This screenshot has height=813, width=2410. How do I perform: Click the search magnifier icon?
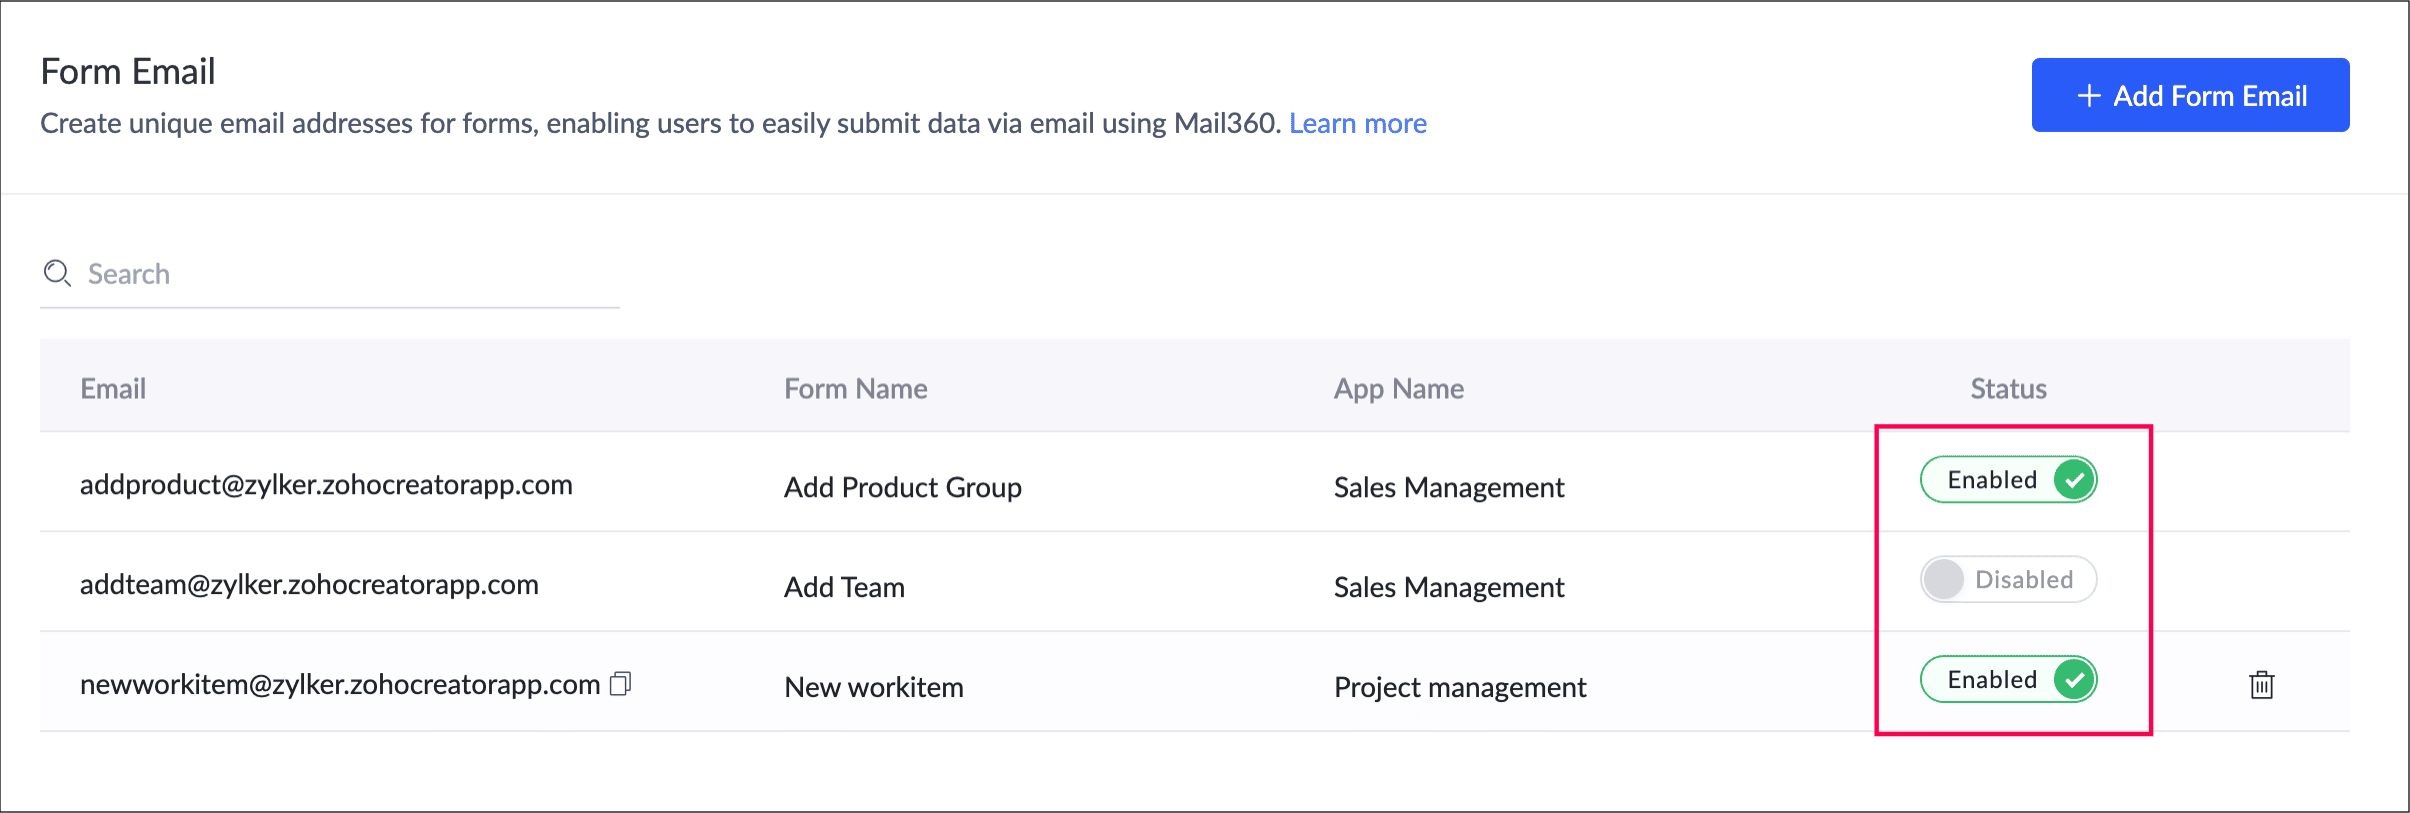point(57,273)
